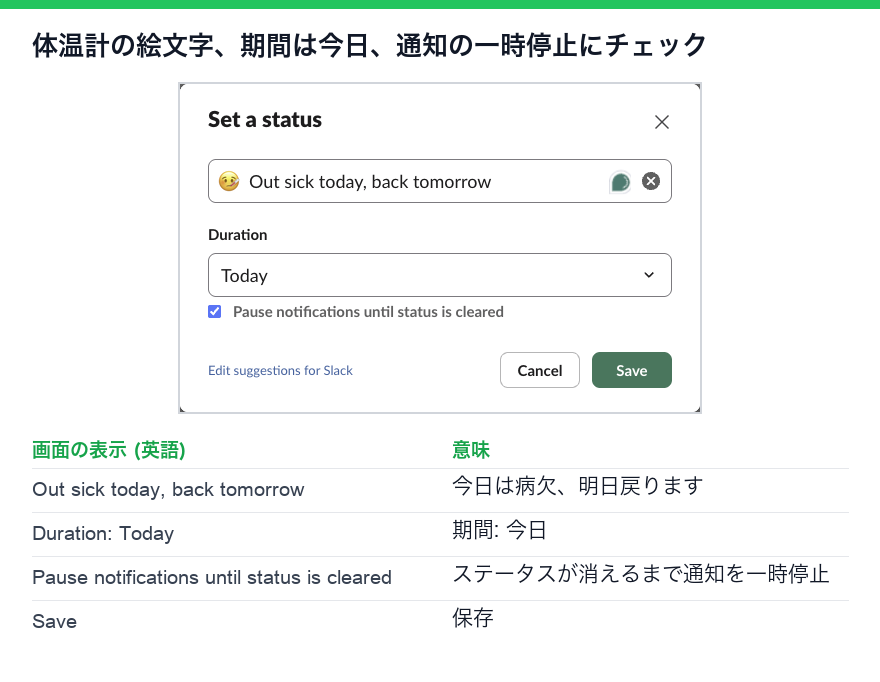Open Edit suggestions for Slack link

click(280, 370)
